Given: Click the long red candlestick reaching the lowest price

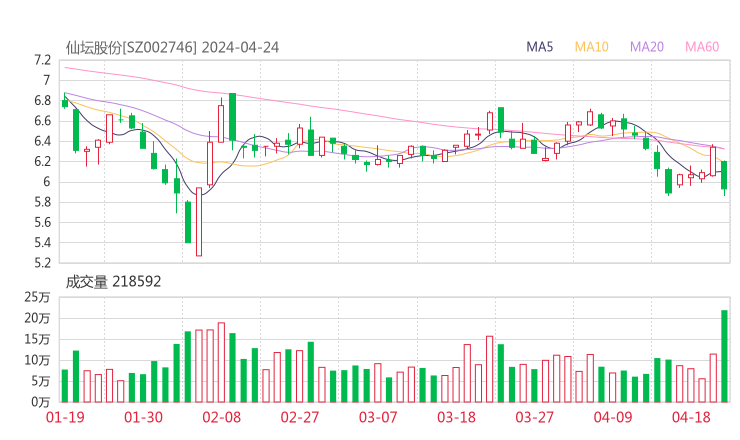Looking at the screenshot, I should [x=199, y=222].
